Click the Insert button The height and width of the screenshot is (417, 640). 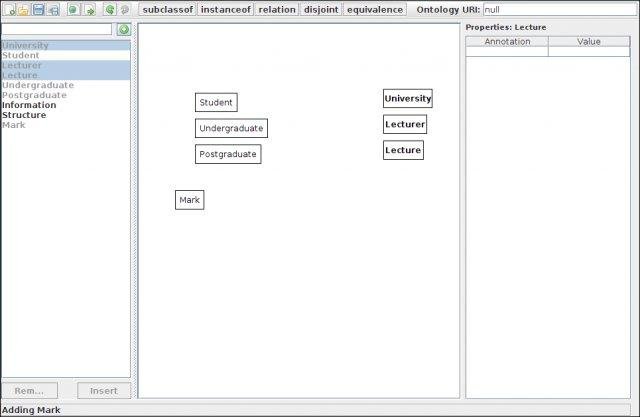[104, 391]
